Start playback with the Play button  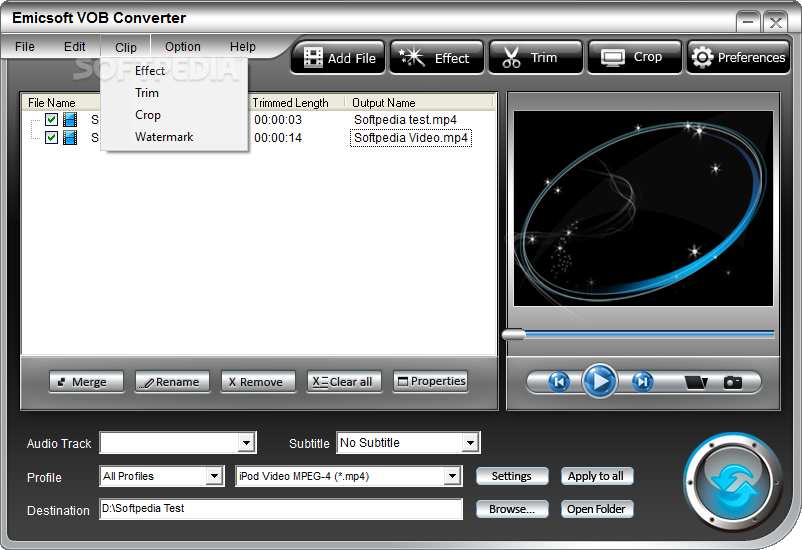tap(600, 381)
